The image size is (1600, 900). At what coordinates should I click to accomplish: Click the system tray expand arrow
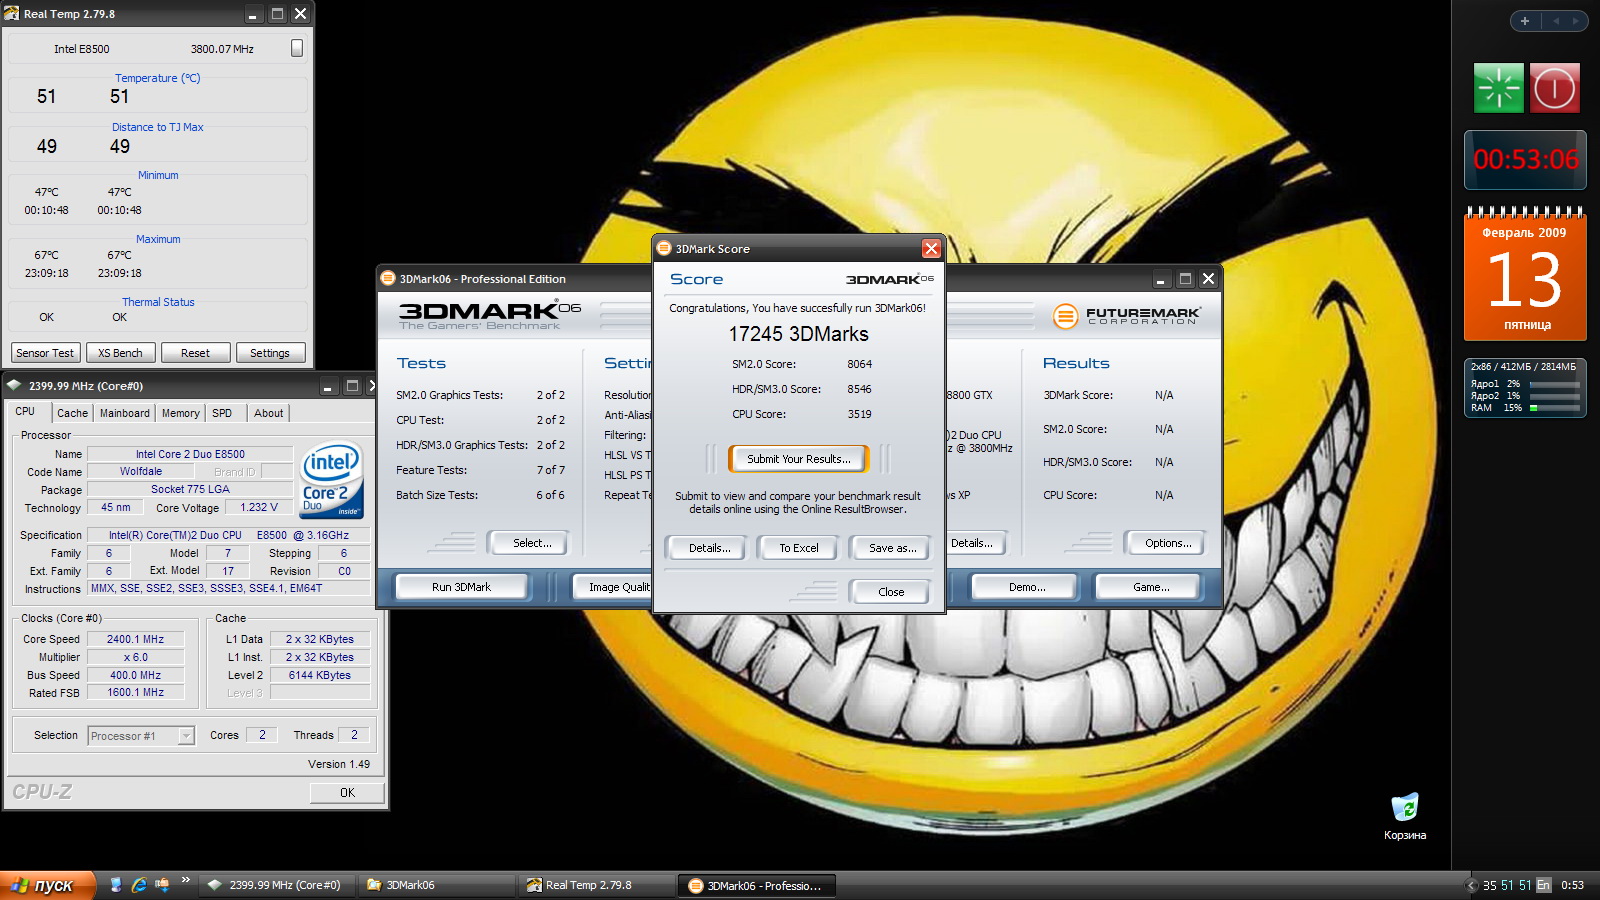click(1471, 885)
